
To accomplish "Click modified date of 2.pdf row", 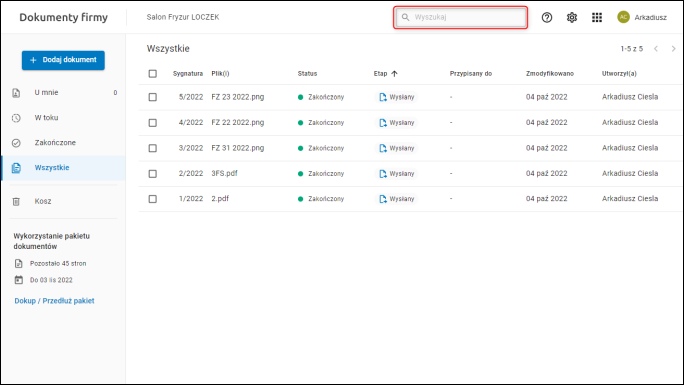I will (547, 198).
